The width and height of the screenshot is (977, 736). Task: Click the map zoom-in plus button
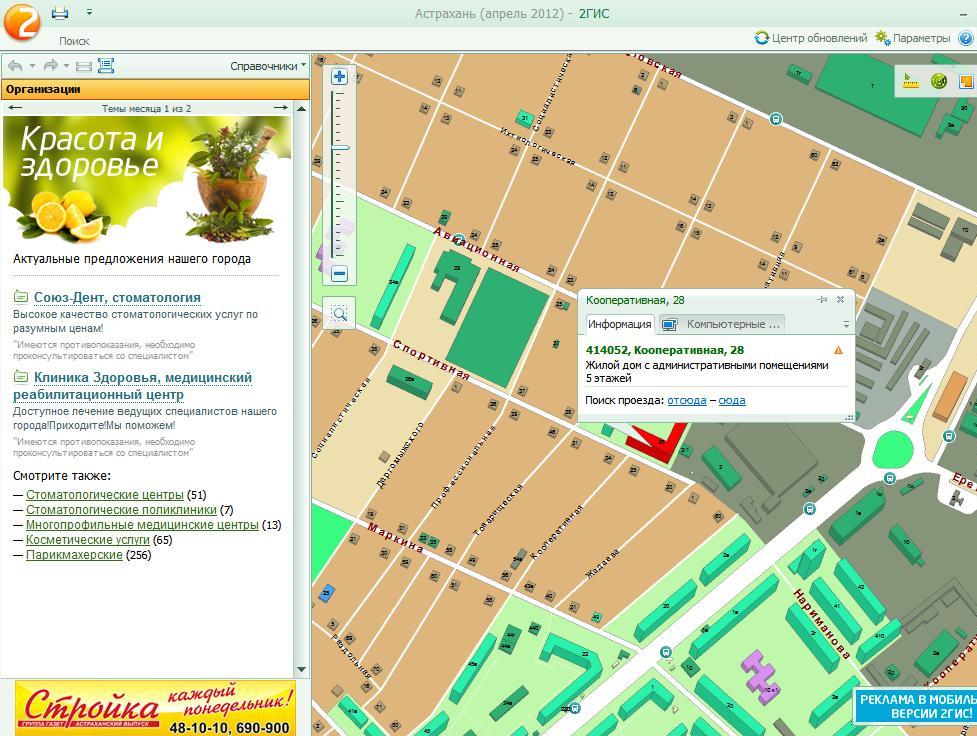[339, 77]
